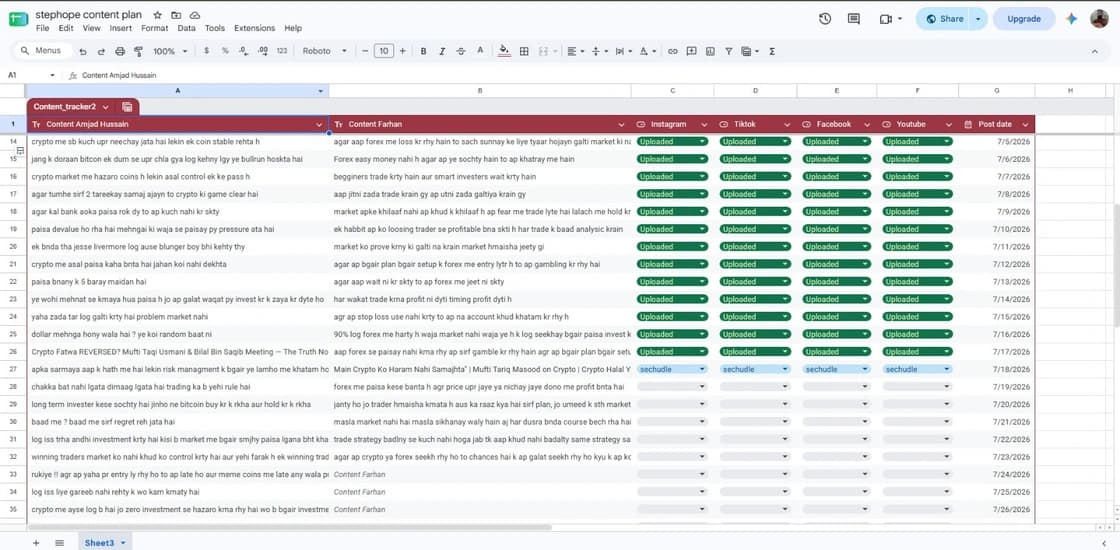
Task: Decrease decimal places icon
Action: (244, 51)
